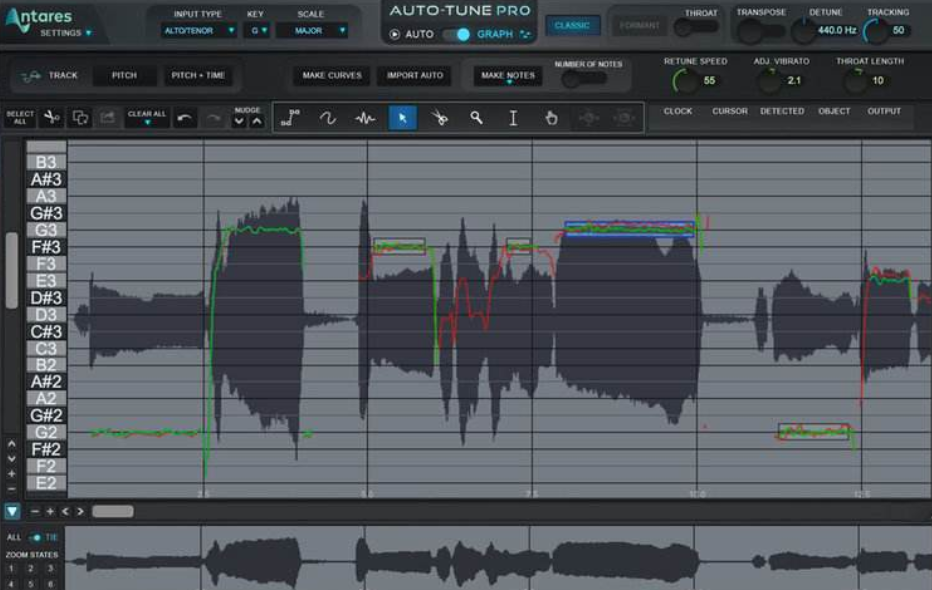Screen dimensions: 932x590
Task: Select the Arrow pointer tool
Action: pos(402,118)
